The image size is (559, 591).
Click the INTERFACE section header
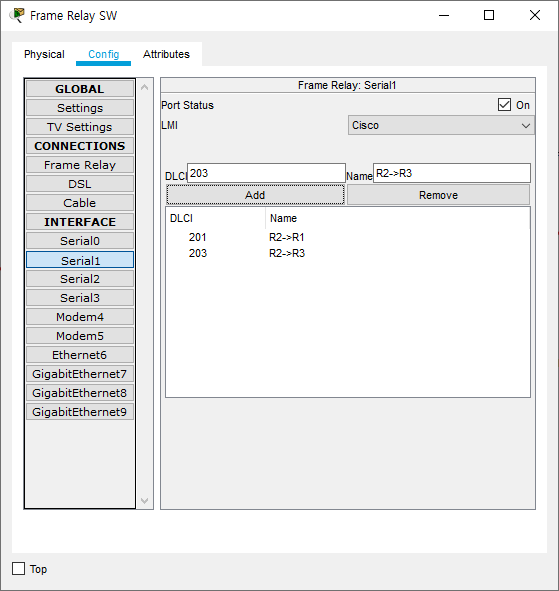point(80,222)
